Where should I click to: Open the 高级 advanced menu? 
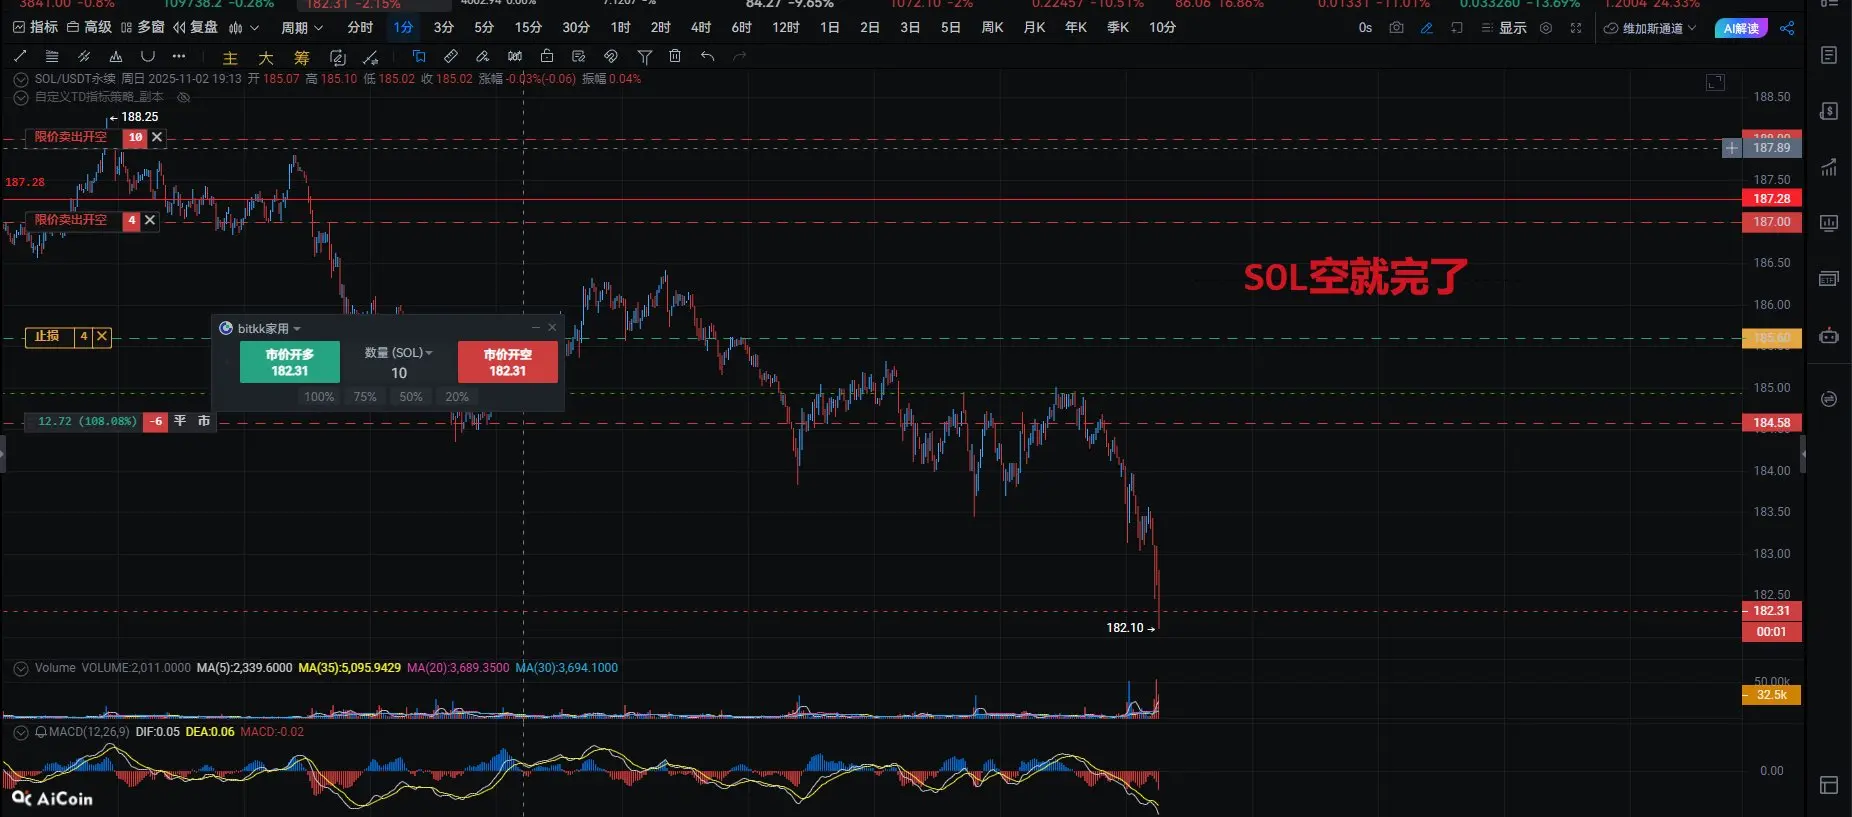click(x=89, y=28)
